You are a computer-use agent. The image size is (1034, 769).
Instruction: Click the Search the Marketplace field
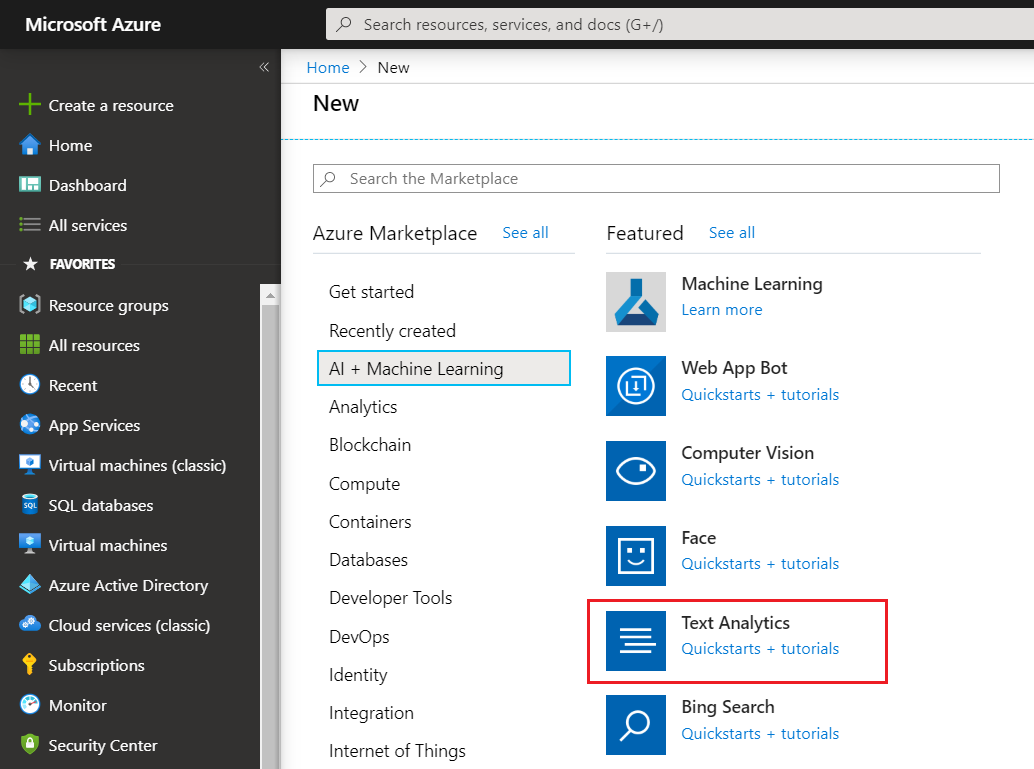click(x=656, y=178)
